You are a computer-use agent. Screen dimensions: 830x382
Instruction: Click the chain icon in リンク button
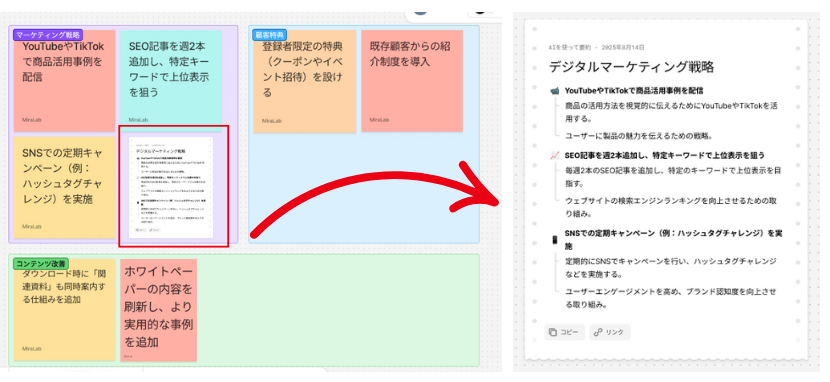click(x=598, y=332)
